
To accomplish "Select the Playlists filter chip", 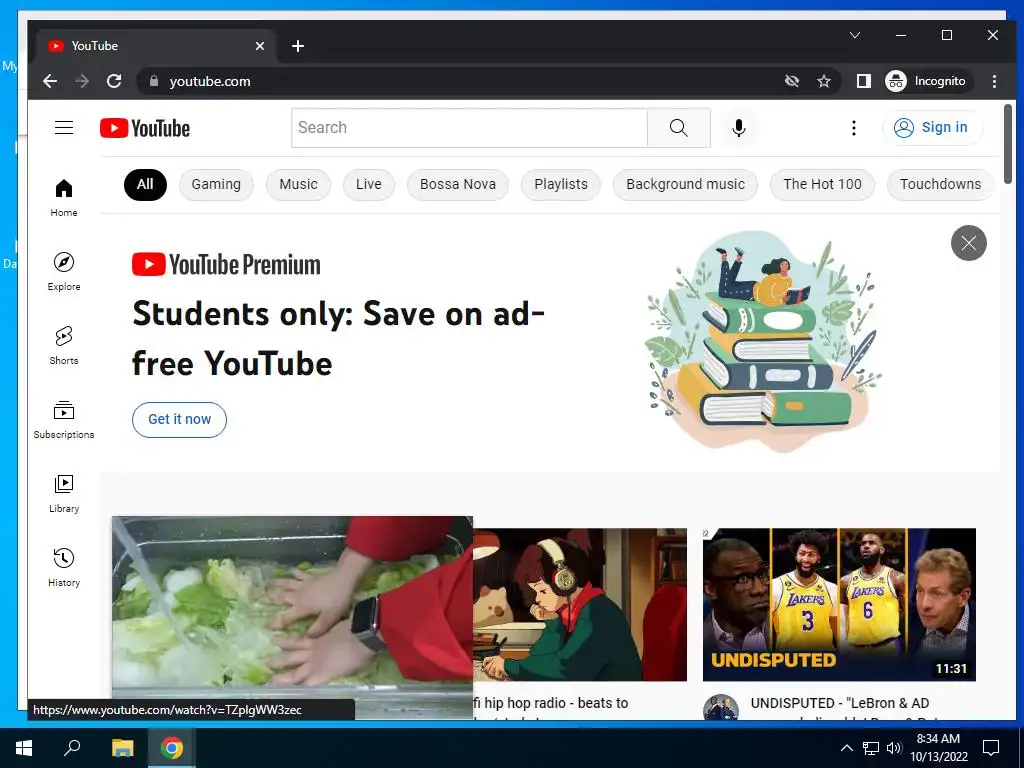I will pyautogui.click(x=561, y=184).
